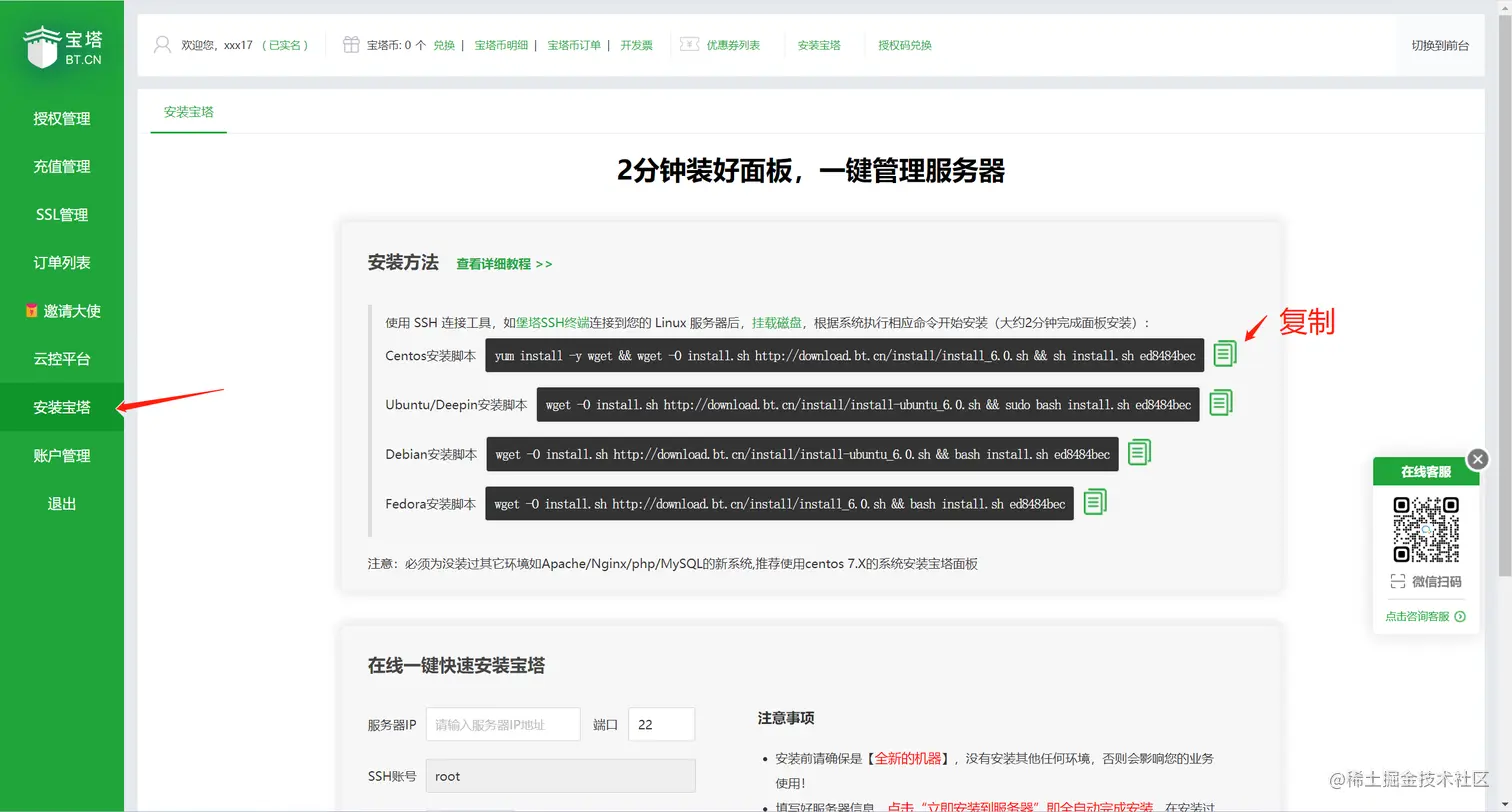Select 安装宝塔 in the sidebar

pyautogui.click(x=62, y=407)
